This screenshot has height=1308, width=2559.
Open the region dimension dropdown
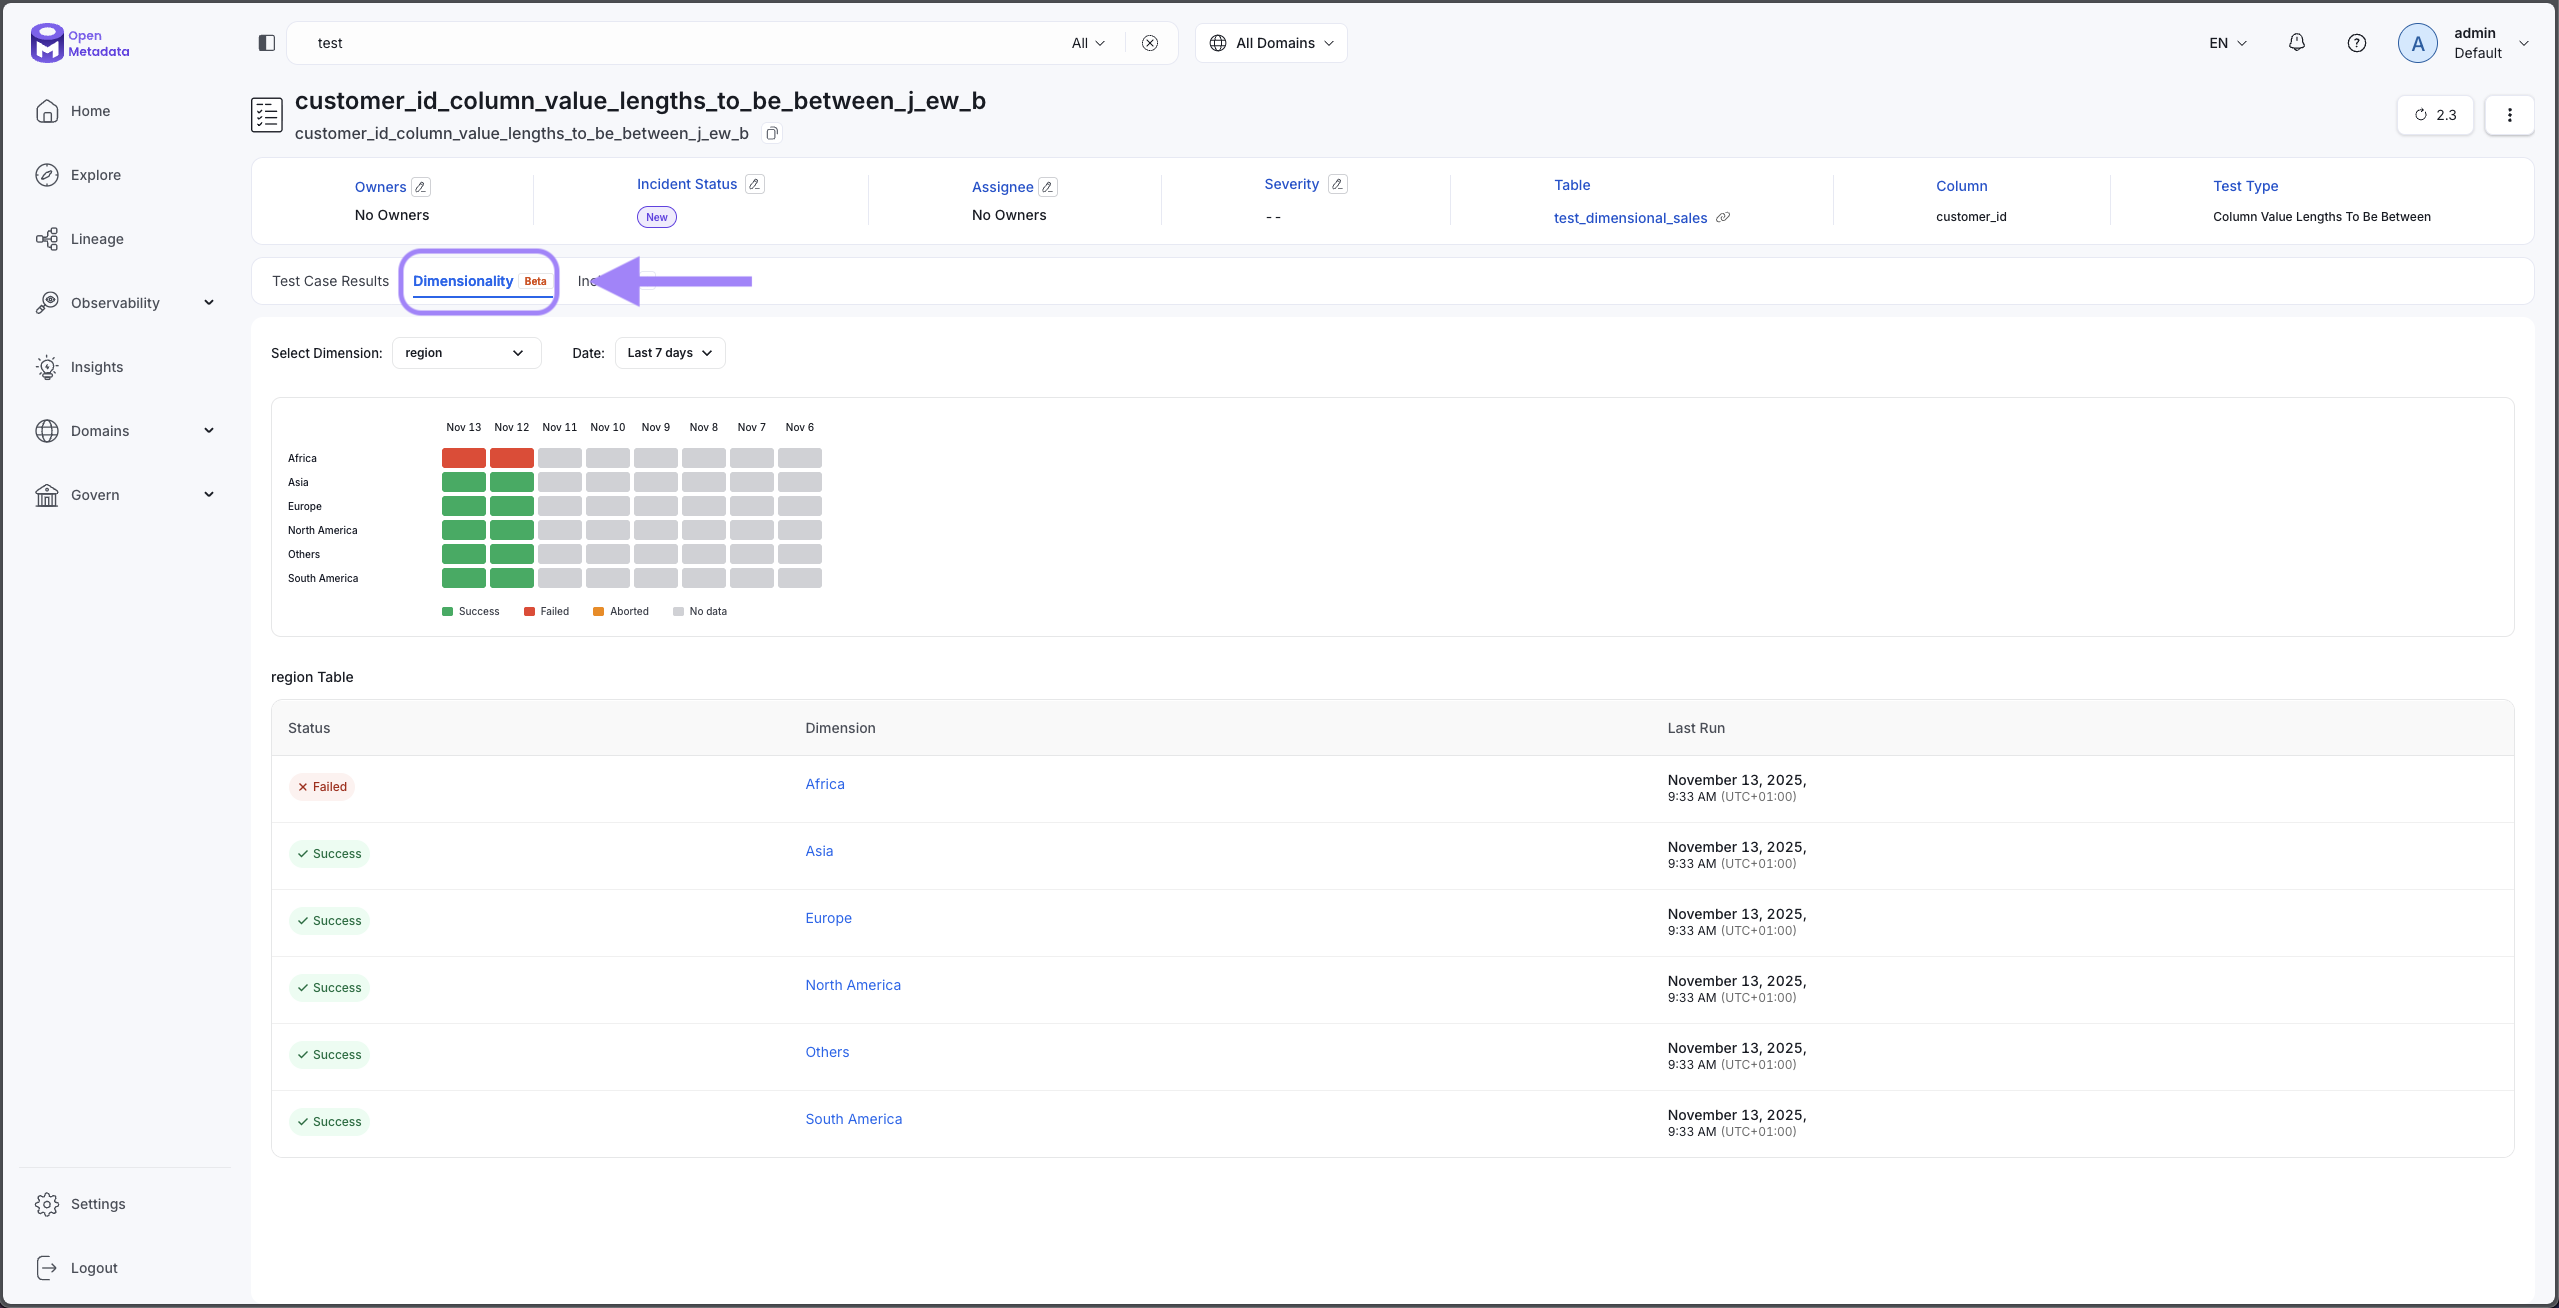[466, 353]
